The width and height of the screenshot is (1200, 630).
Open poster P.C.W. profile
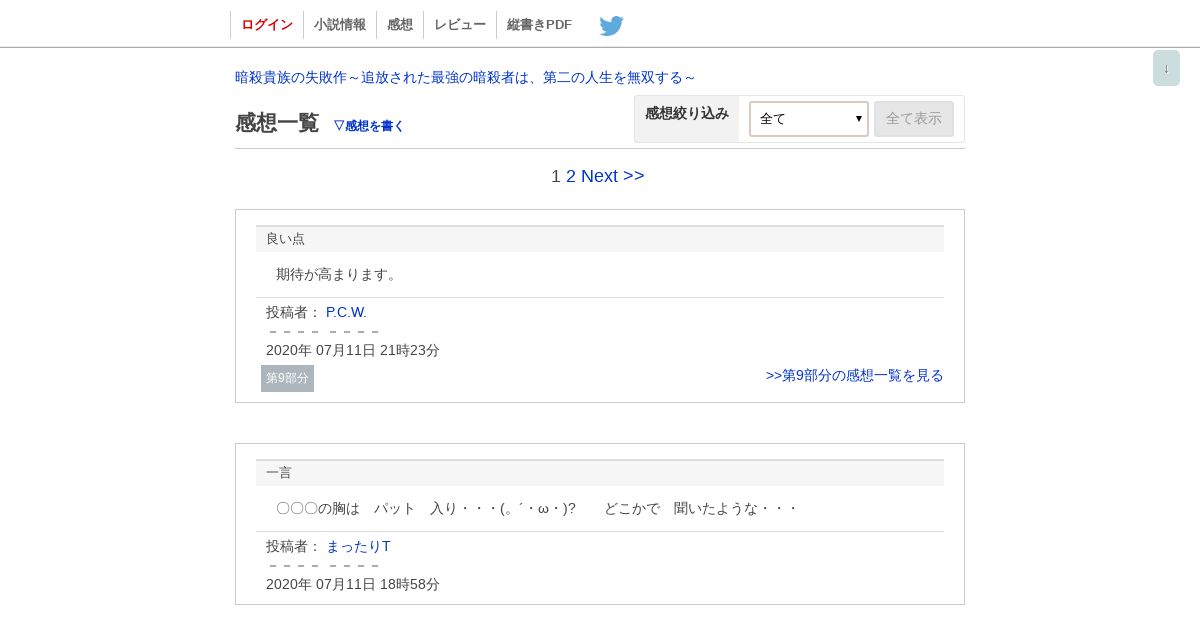pyautogui.click(x=346, y=312)
